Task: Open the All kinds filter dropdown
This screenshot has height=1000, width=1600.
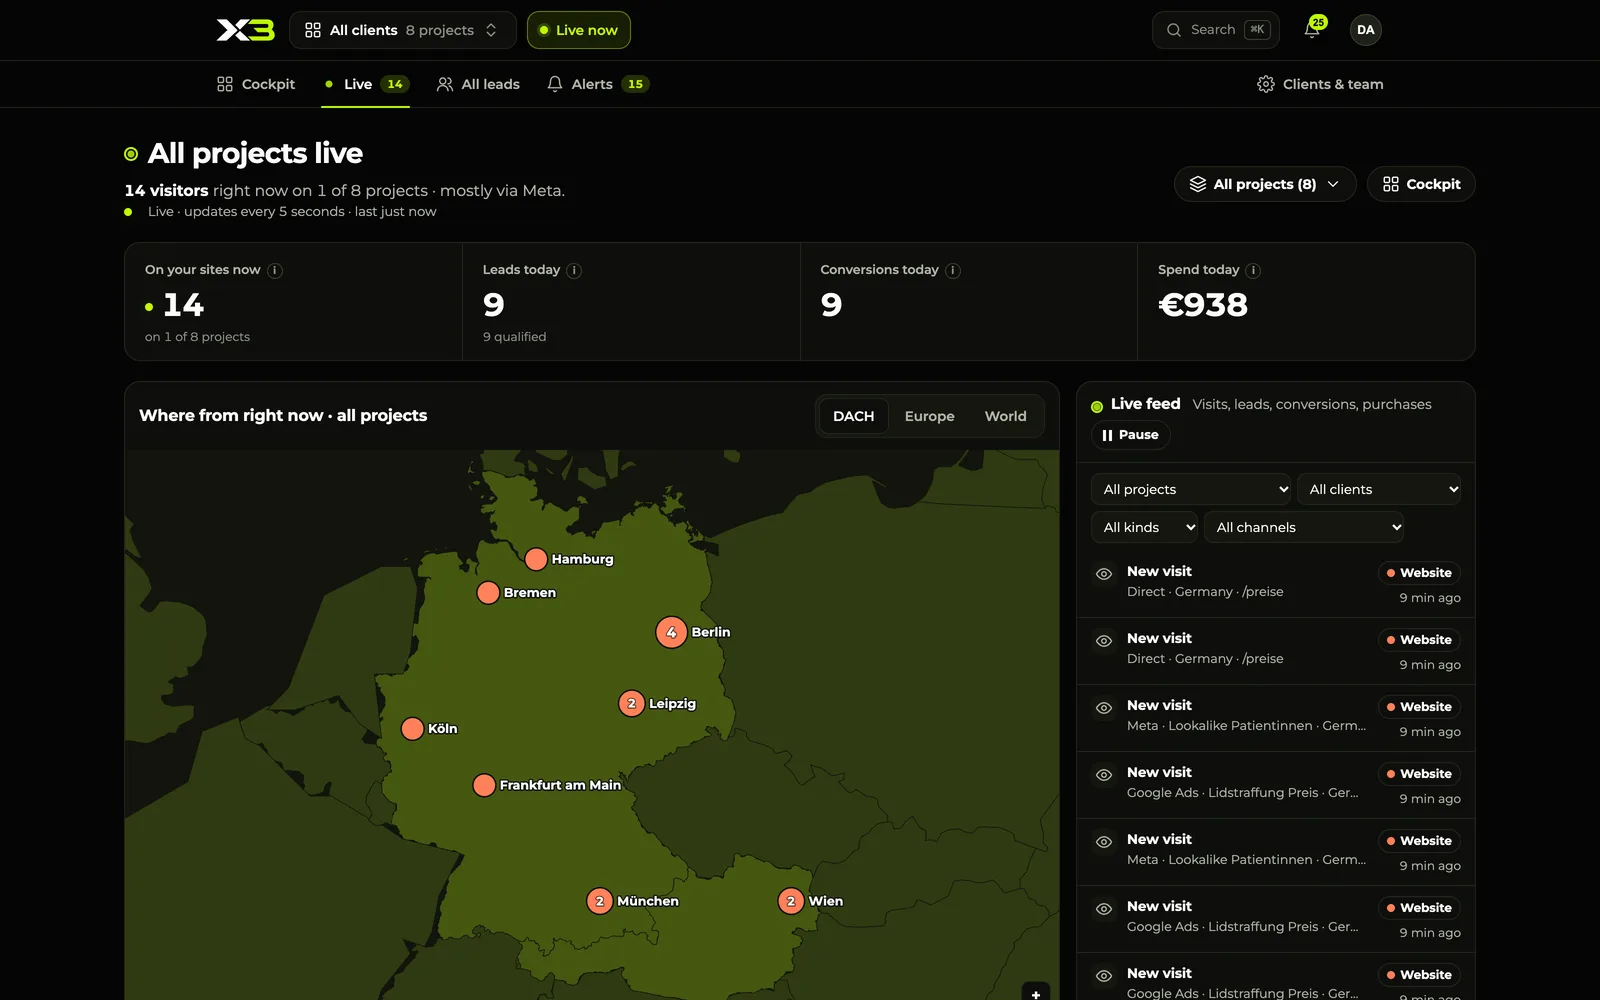Action: point(1144,527)
